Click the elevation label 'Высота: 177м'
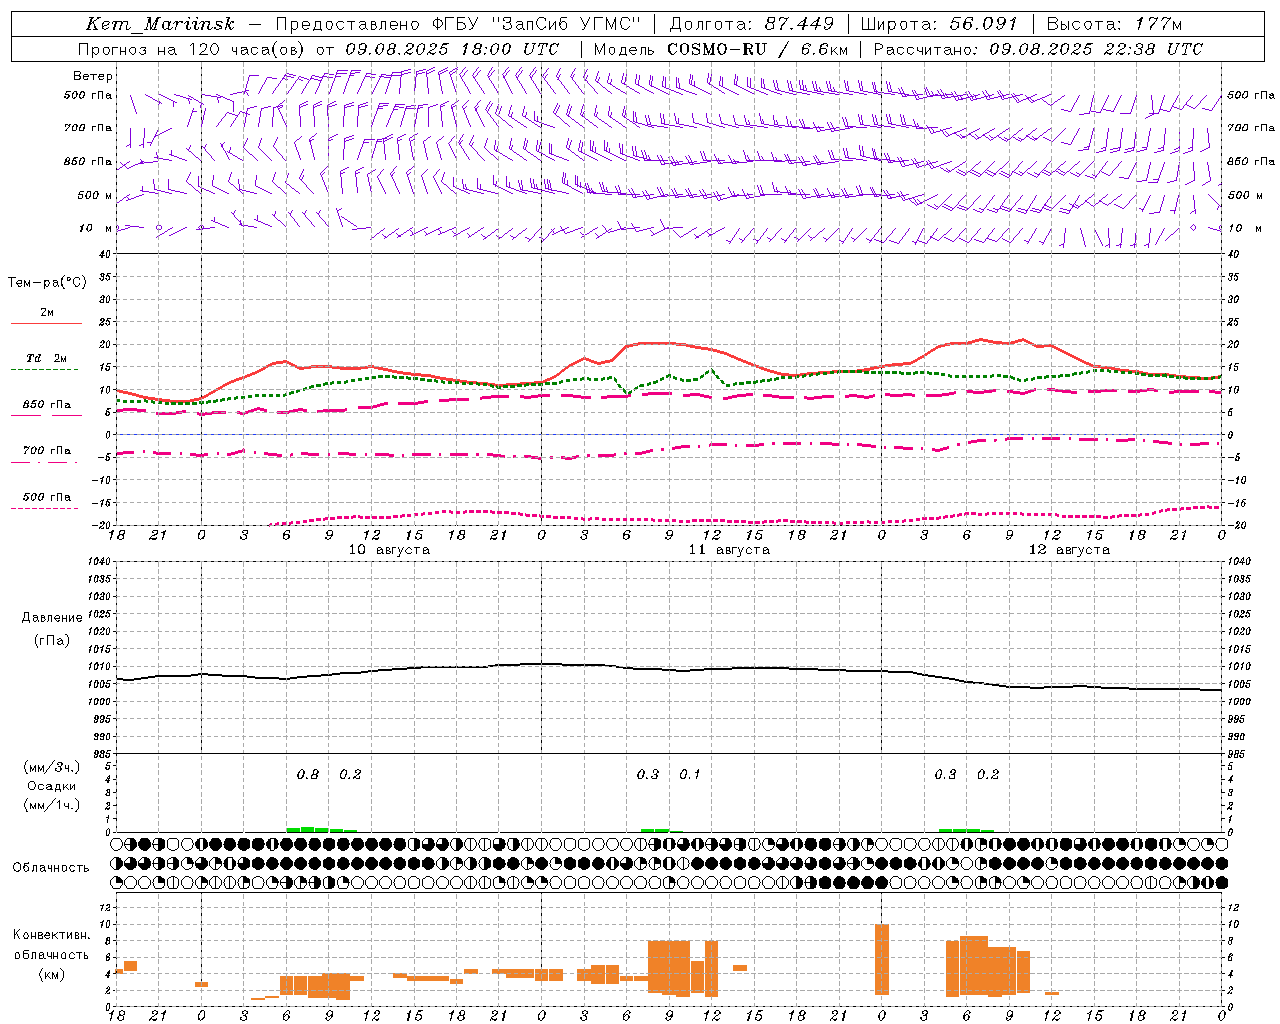This screenshot has width=1280, height=1024. click(x=1114, y=24)
